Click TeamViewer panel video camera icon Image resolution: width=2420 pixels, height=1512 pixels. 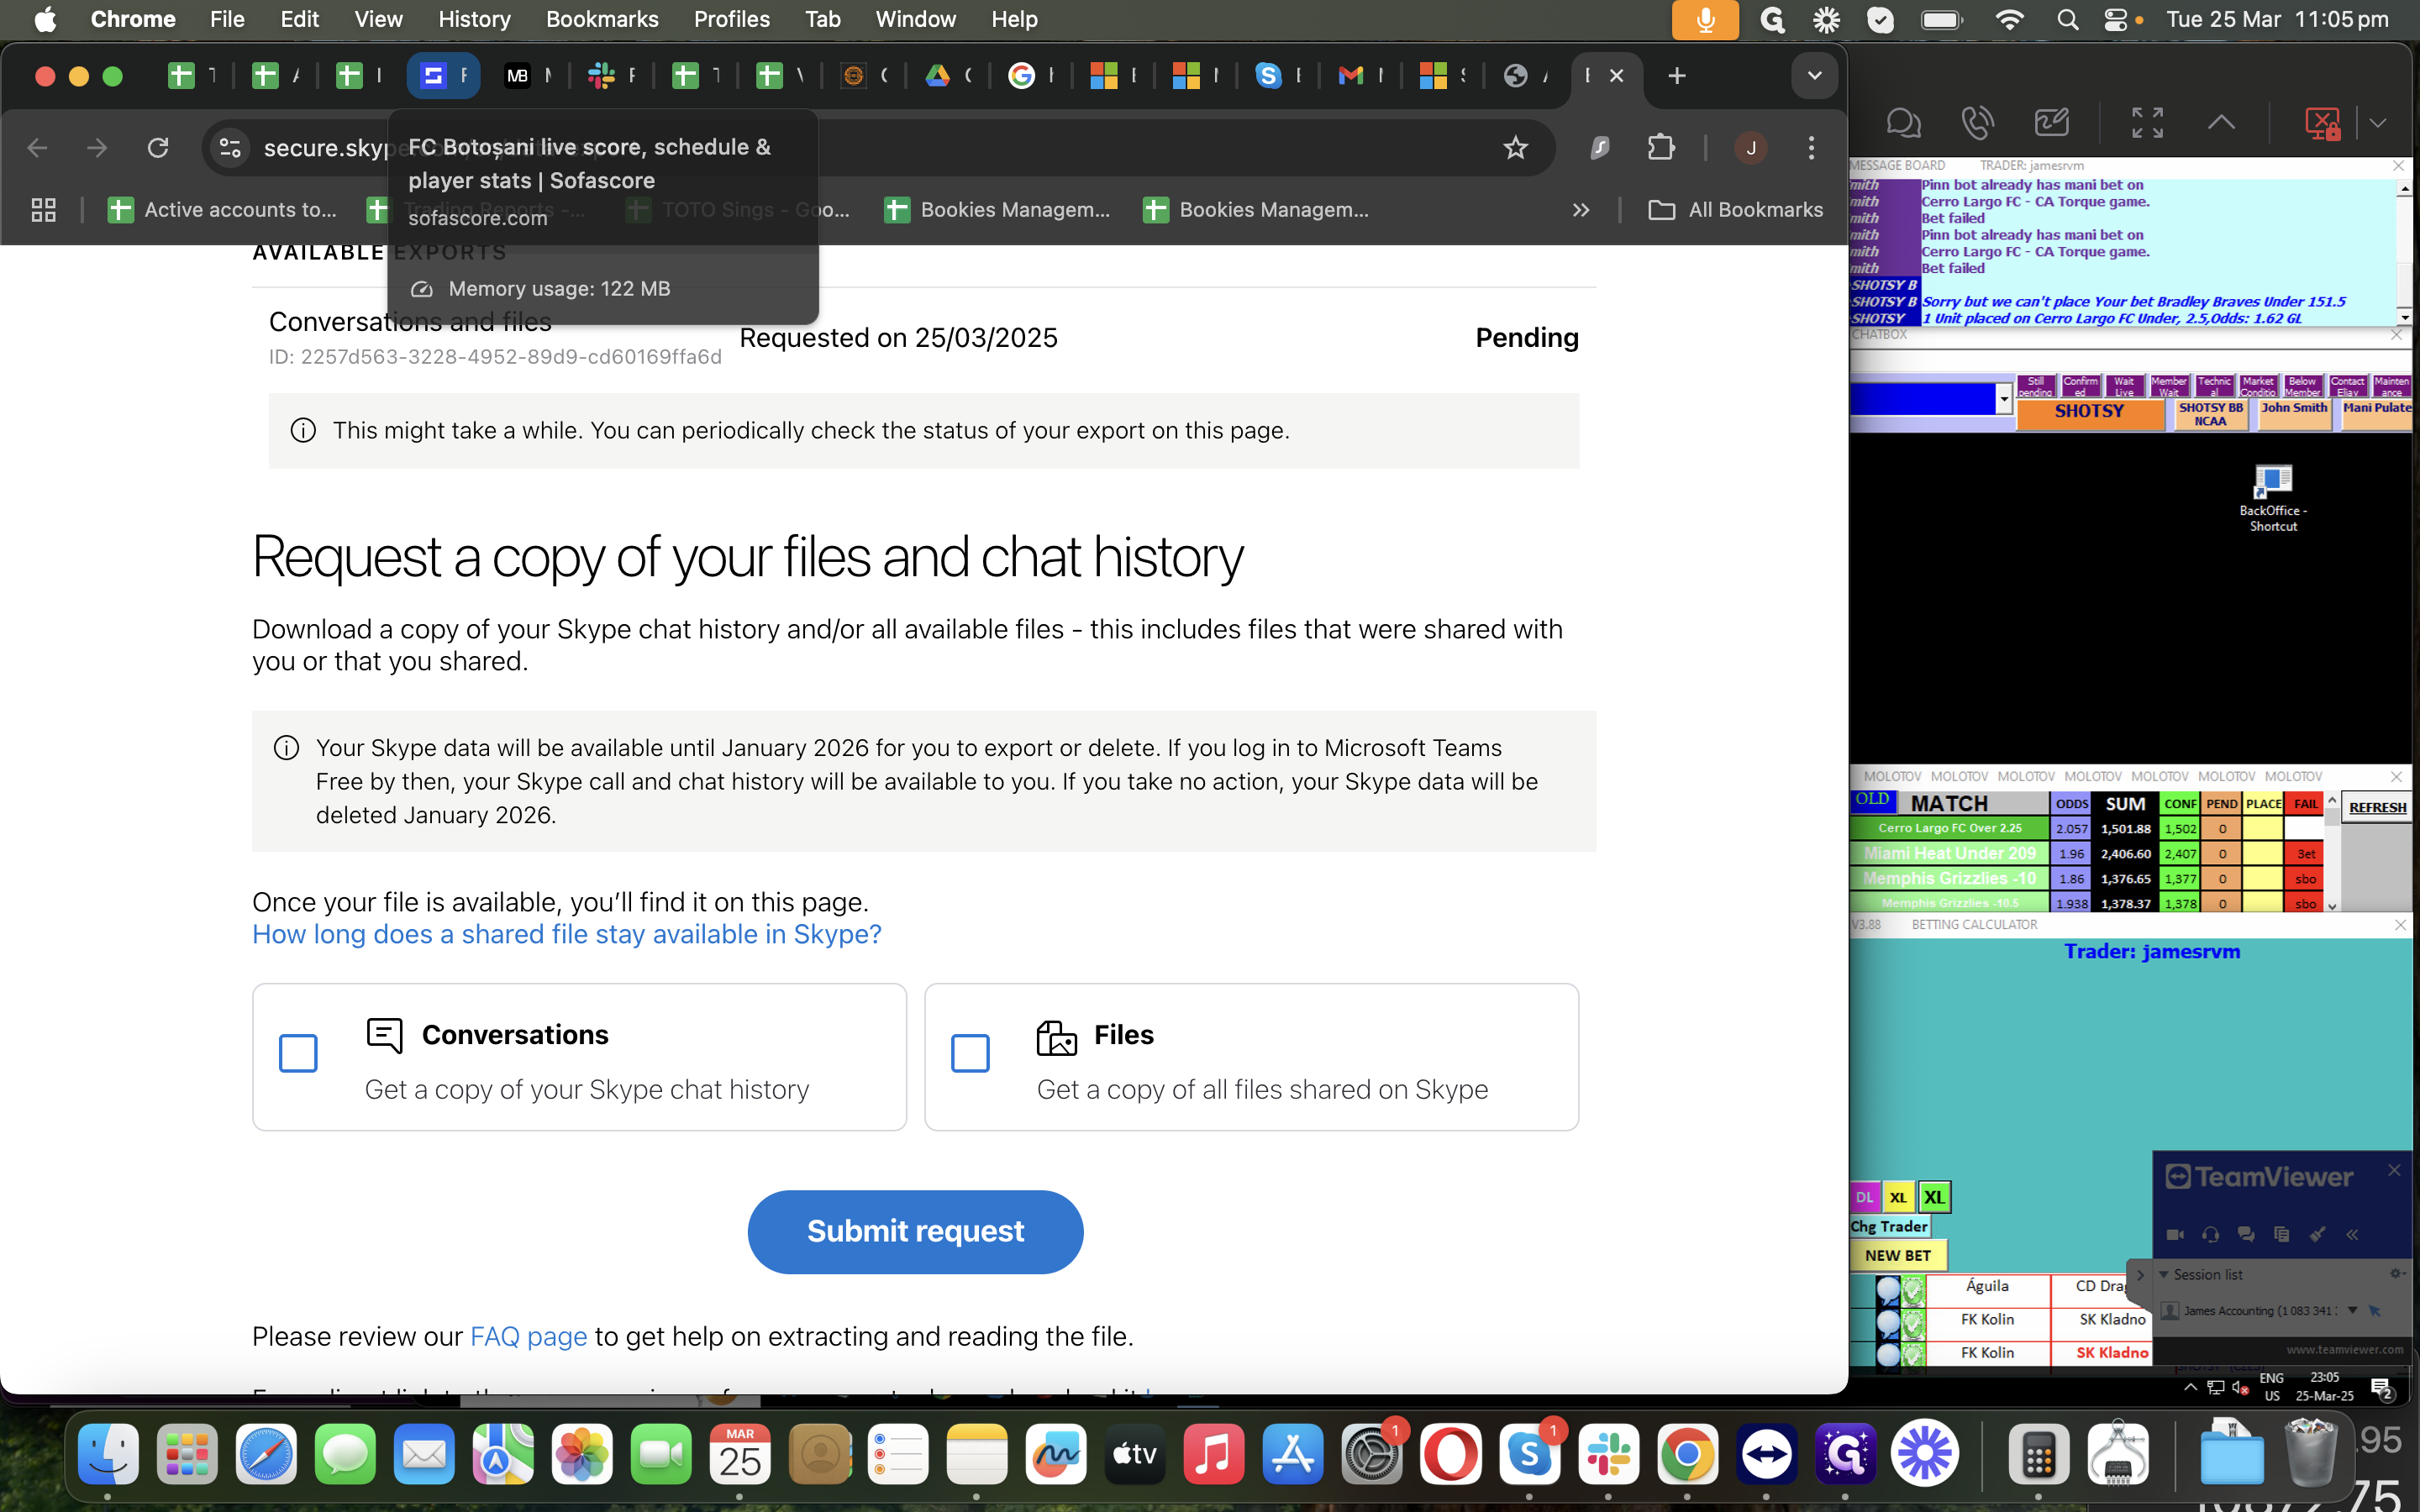click(x=2175, y=1234)
